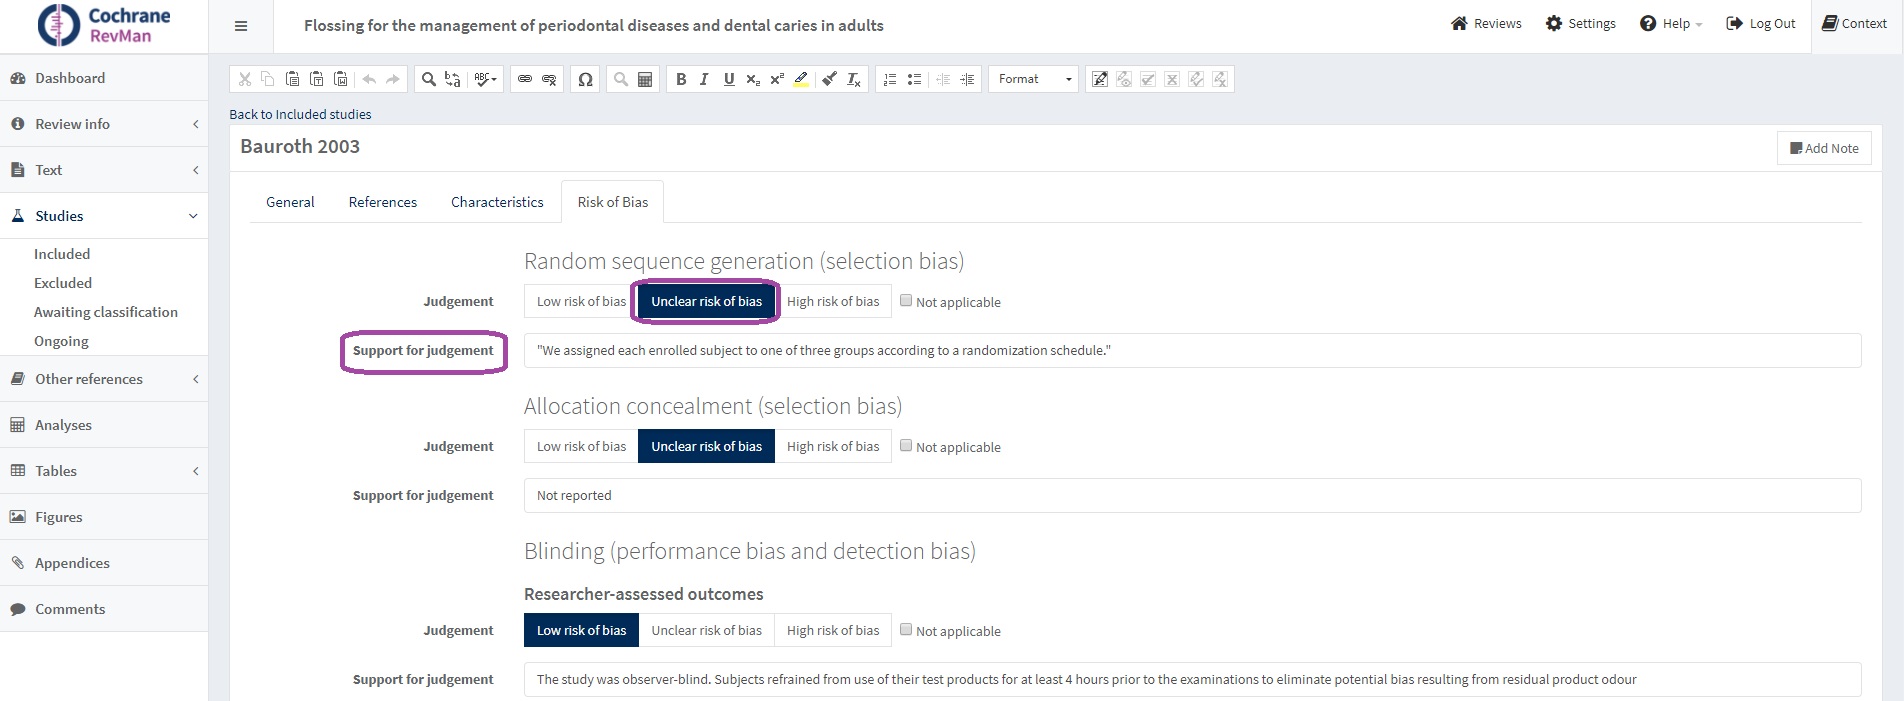Insert a special character with omega icon
Image resolution: width=1904 pixels, height=701 pixels.
point(585,79)
